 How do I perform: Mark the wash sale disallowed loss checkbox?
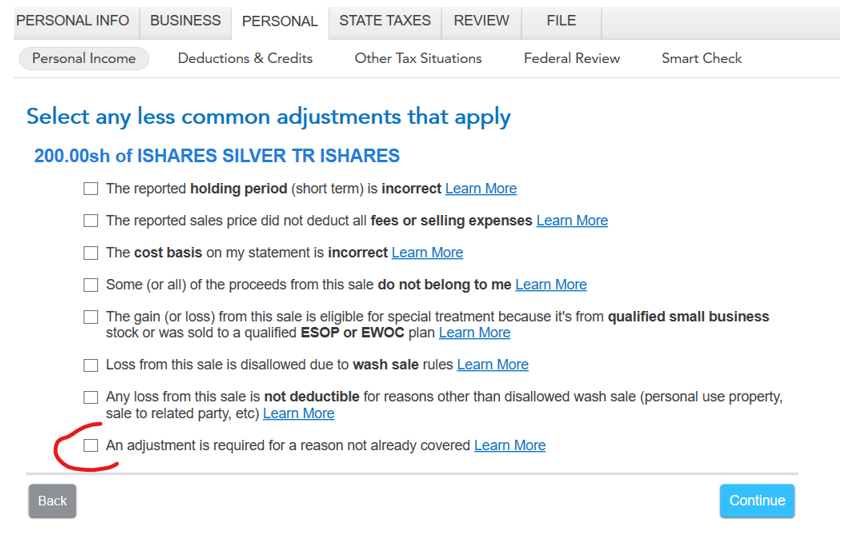[x=91, y=365]
